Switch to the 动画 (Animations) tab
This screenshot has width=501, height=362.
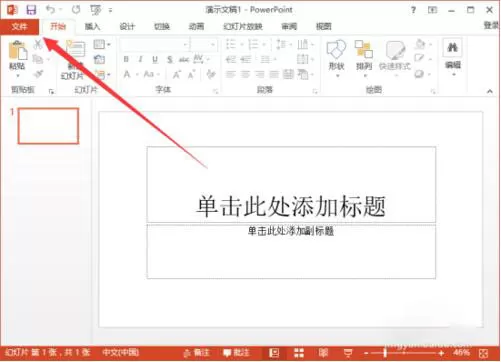(196, 27)
